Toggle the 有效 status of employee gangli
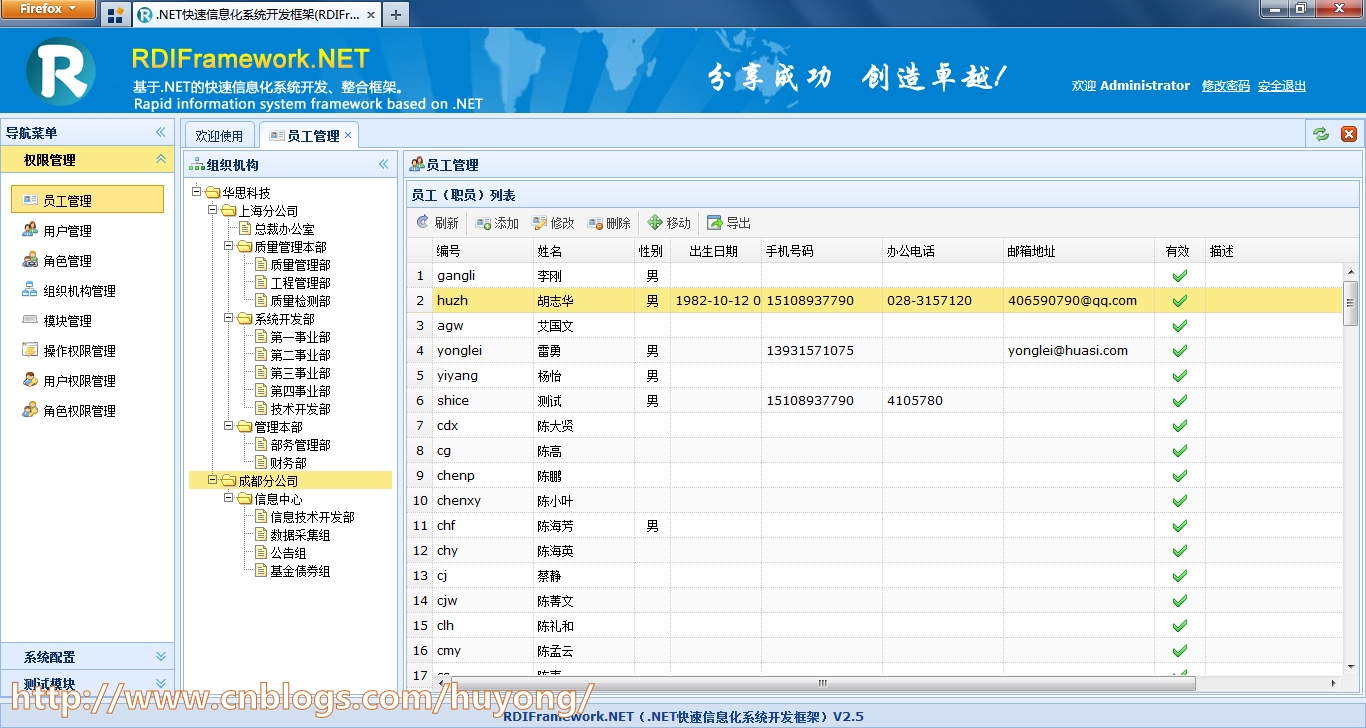This screenshot has width=1366, height=728. click(1178, 275)
